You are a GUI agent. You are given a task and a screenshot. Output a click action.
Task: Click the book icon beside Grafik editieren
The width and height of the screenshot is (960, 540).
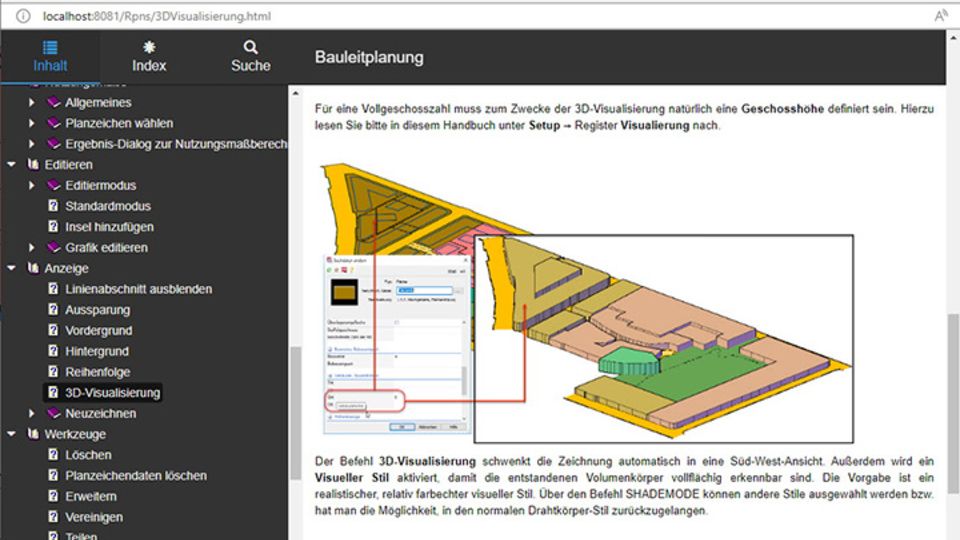54,247
